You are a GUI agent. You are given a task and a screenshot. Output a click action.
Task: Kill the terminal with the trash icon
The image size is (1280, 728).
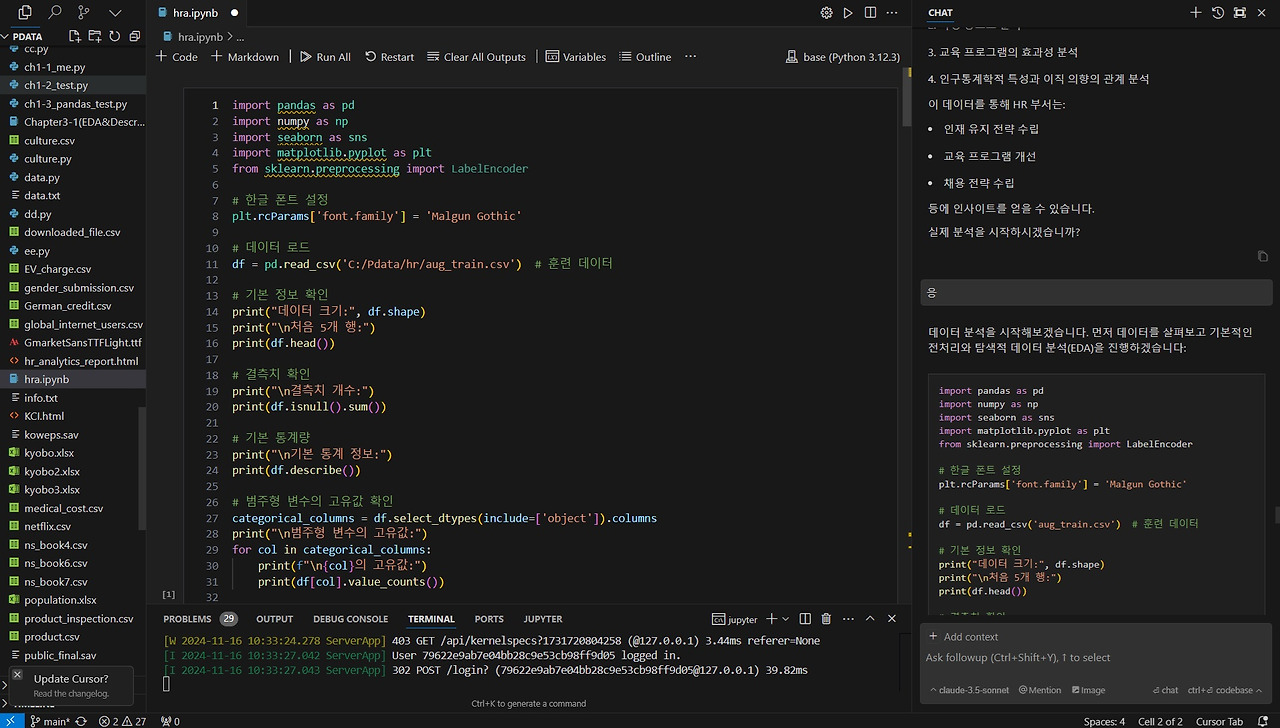[826, 619]
